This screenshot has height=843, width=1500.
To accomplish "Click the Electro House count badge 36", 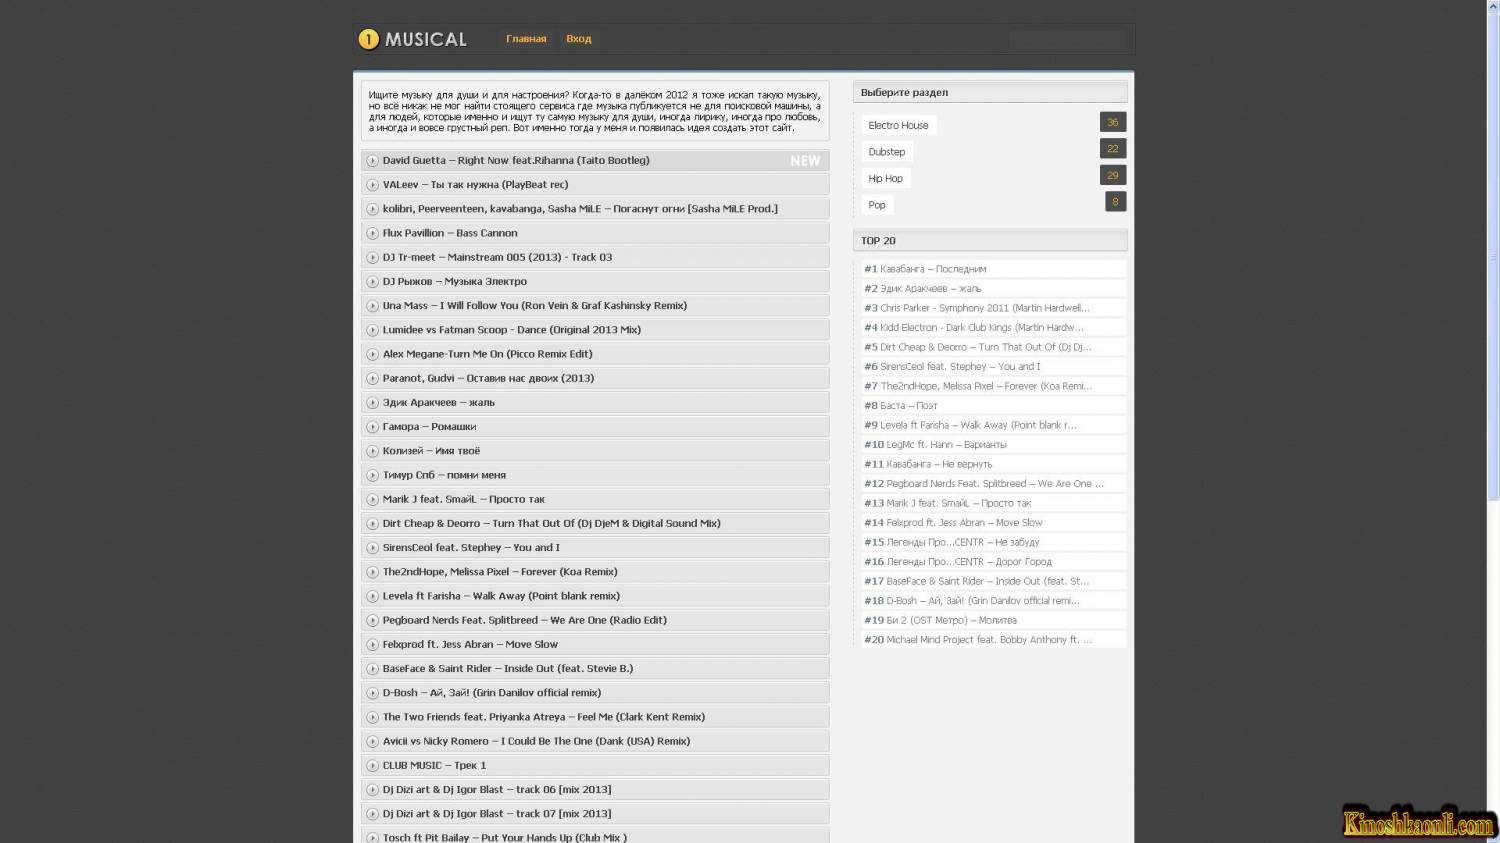I will click(x=1113, y=122).
